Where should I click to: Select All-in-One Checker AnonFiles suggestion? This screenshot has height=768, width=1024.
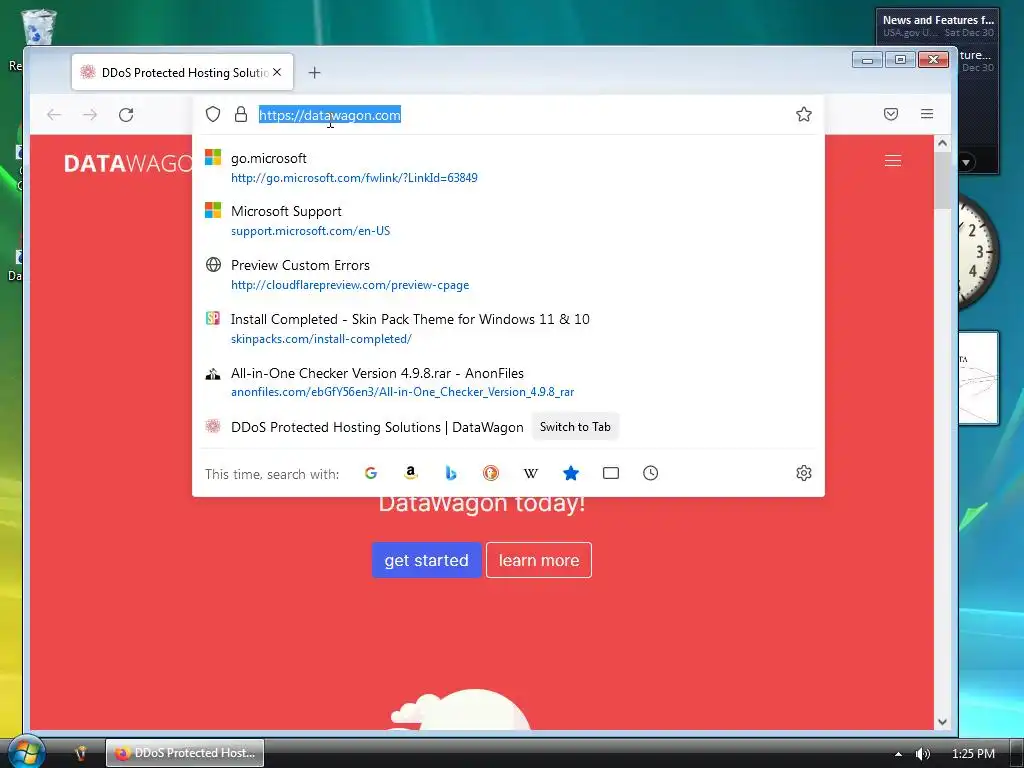pos(377,373)
